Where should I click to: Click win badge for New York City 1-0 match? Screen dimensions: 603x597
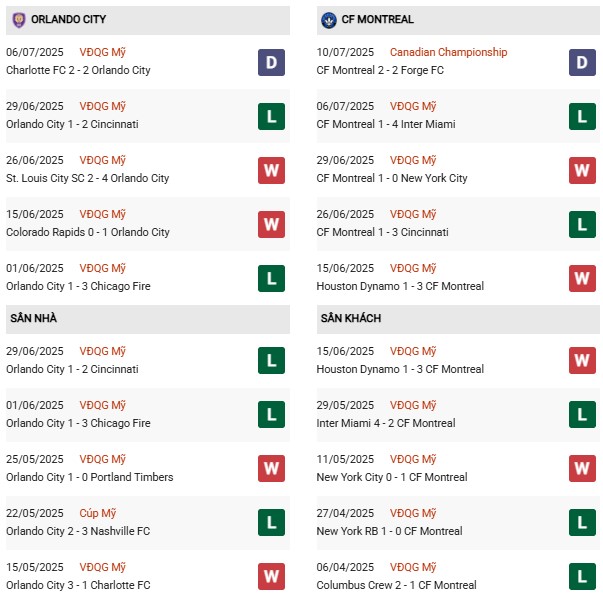point(582,170)
